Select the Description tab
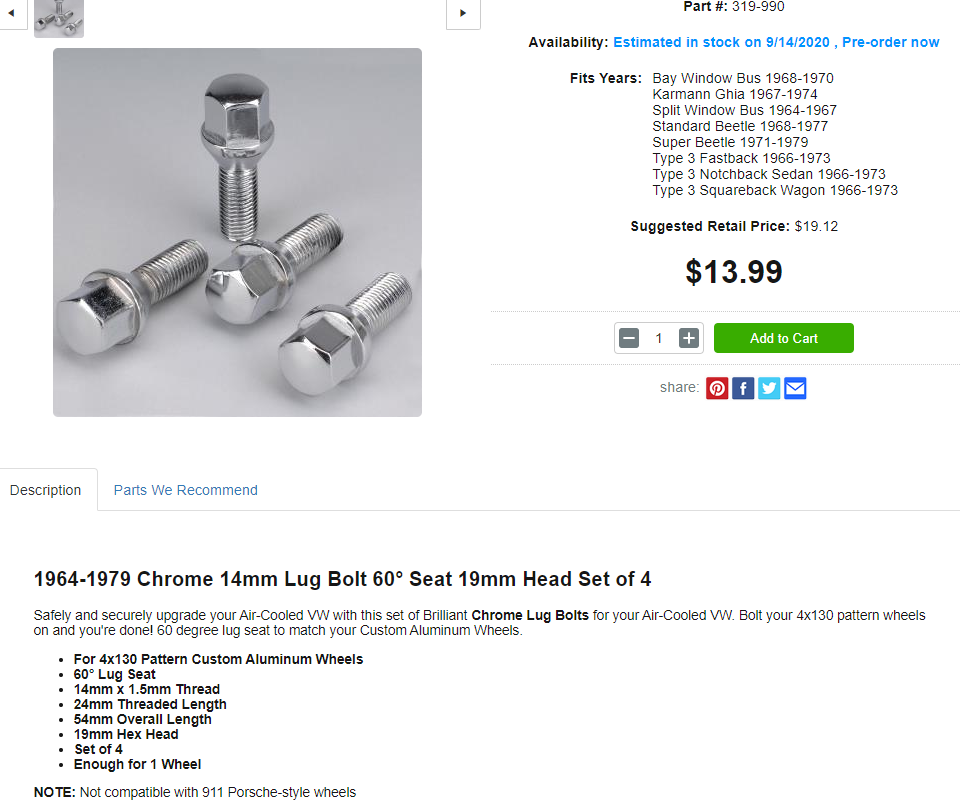Viewport: 960px width, 807px height. pyautogui.click(x=45, y=490)
